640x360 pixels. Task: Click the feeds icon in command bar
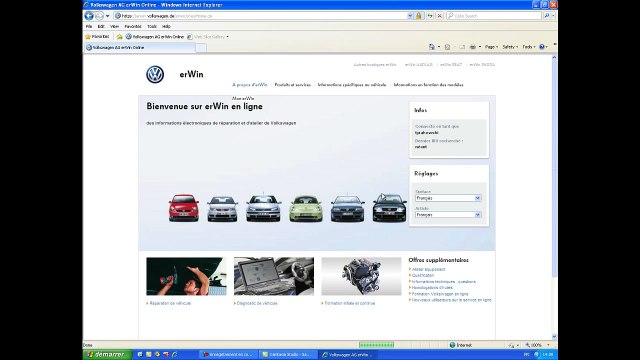point(447,47)
